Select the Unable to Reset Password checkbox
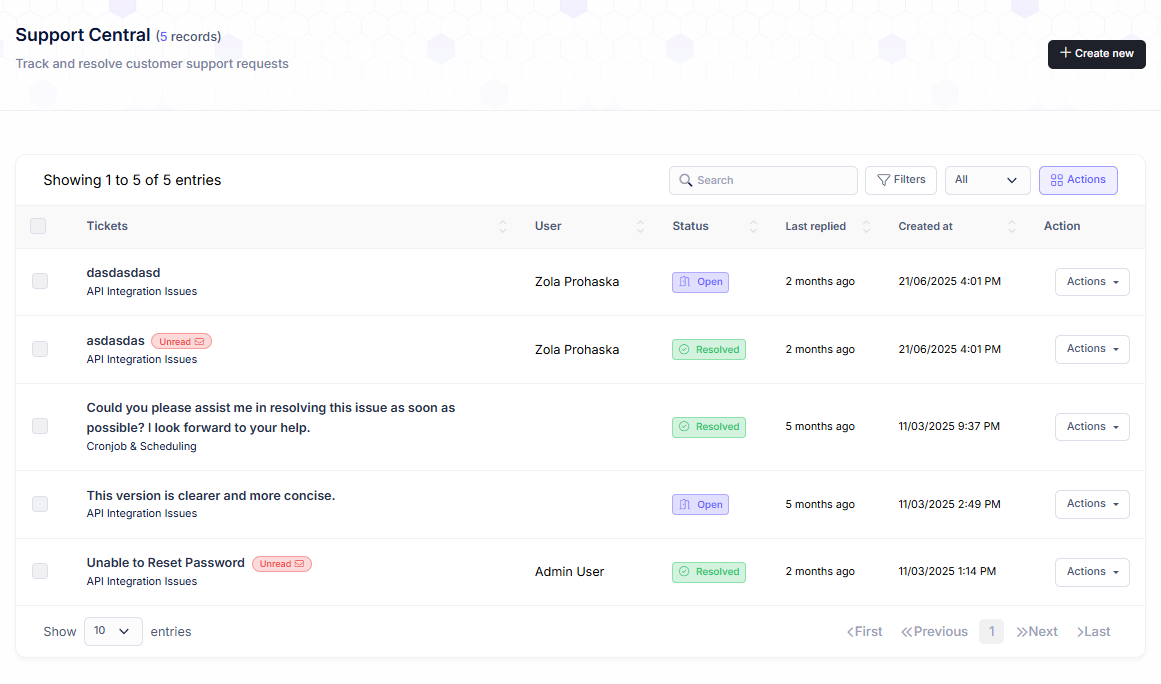Image resolution: width=1161 pixels, height=684 pixels. pos(40,571)
